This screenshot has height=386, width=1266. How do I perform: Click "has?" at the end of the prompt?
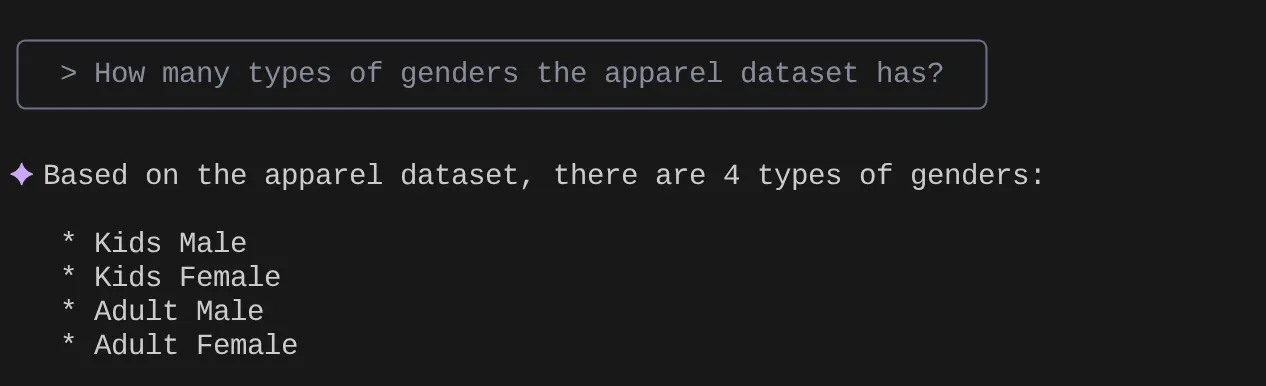910,74
